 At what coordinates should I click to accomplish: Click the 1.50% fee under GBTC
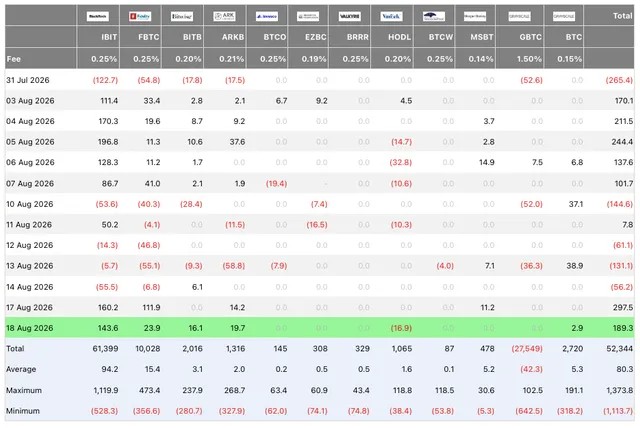coord(529,59)
